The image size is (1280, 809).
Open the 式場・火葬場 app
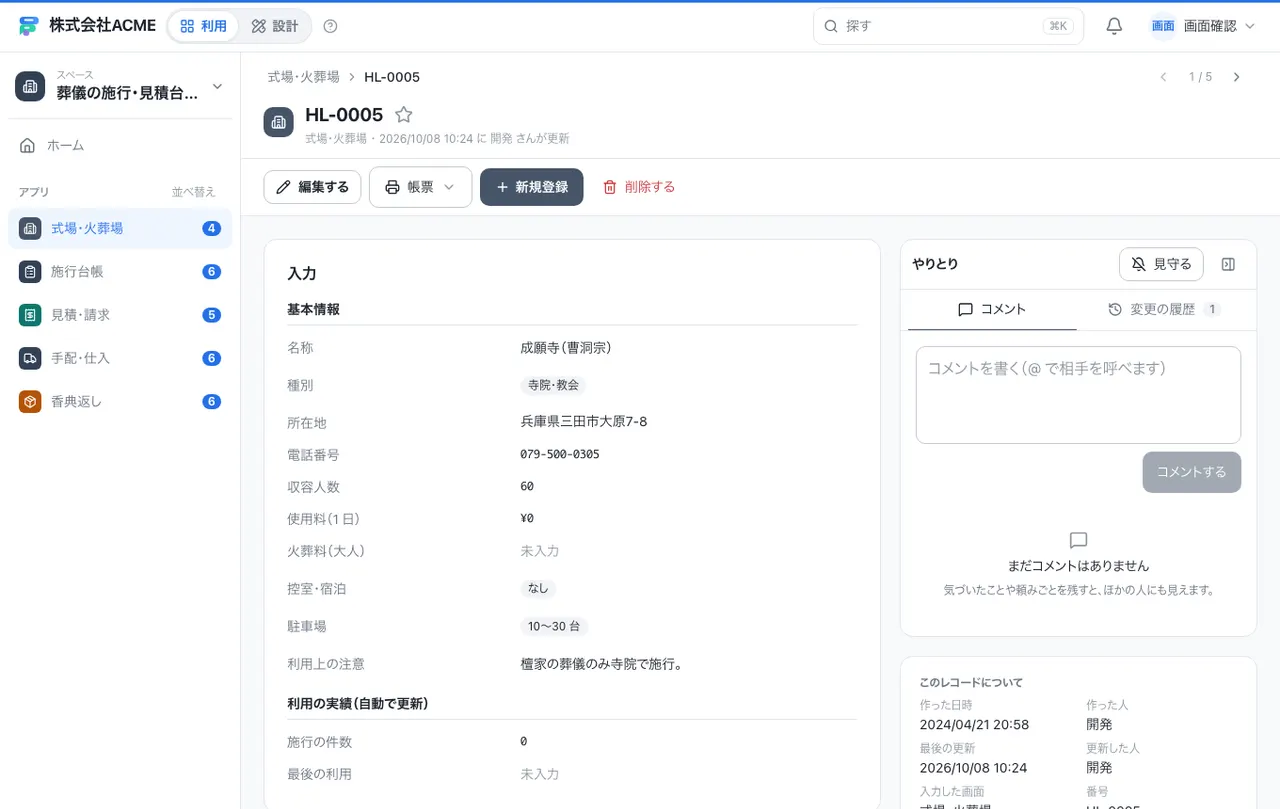click(120, 228)
